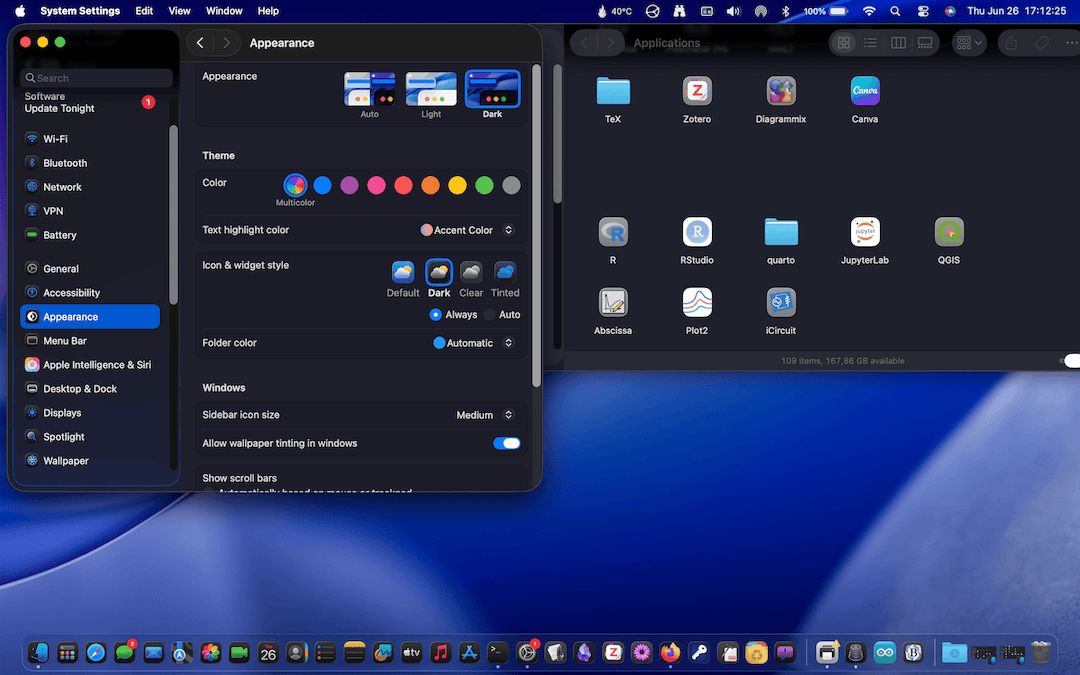Screen dimensions: 1080x675
Task: Open the System Settings menu
Action: (x=80, y=11)
